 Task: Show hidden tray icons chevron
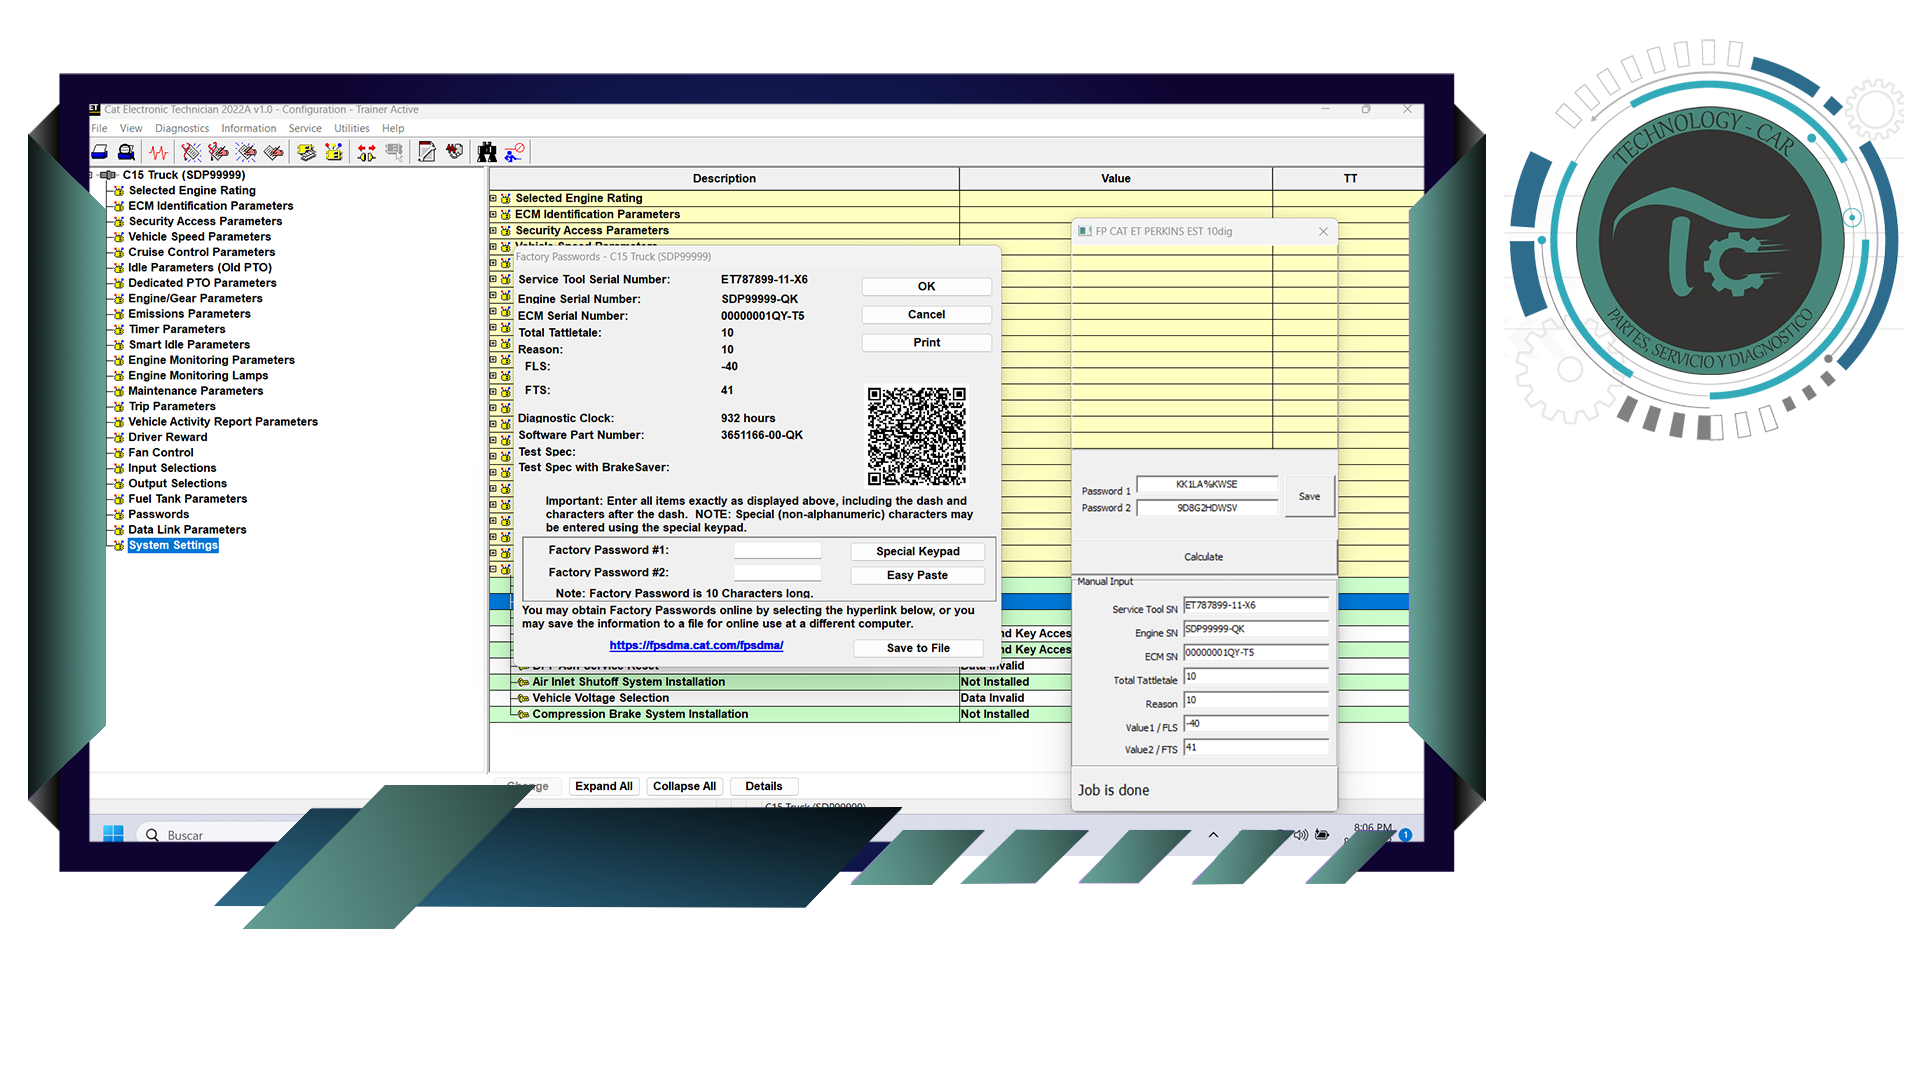pos(1213,834)
